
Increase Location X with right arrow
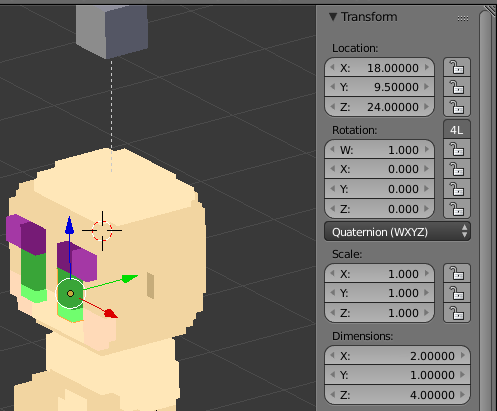(427, 67)
